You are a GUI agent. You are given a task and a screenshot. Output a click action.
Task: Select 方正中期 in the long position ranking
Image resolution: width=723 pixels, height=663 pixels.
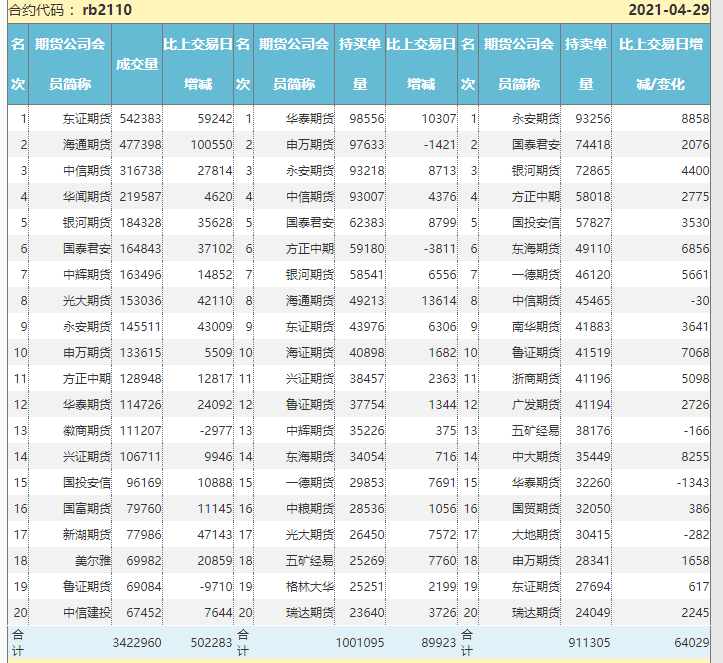coord(309,249)
